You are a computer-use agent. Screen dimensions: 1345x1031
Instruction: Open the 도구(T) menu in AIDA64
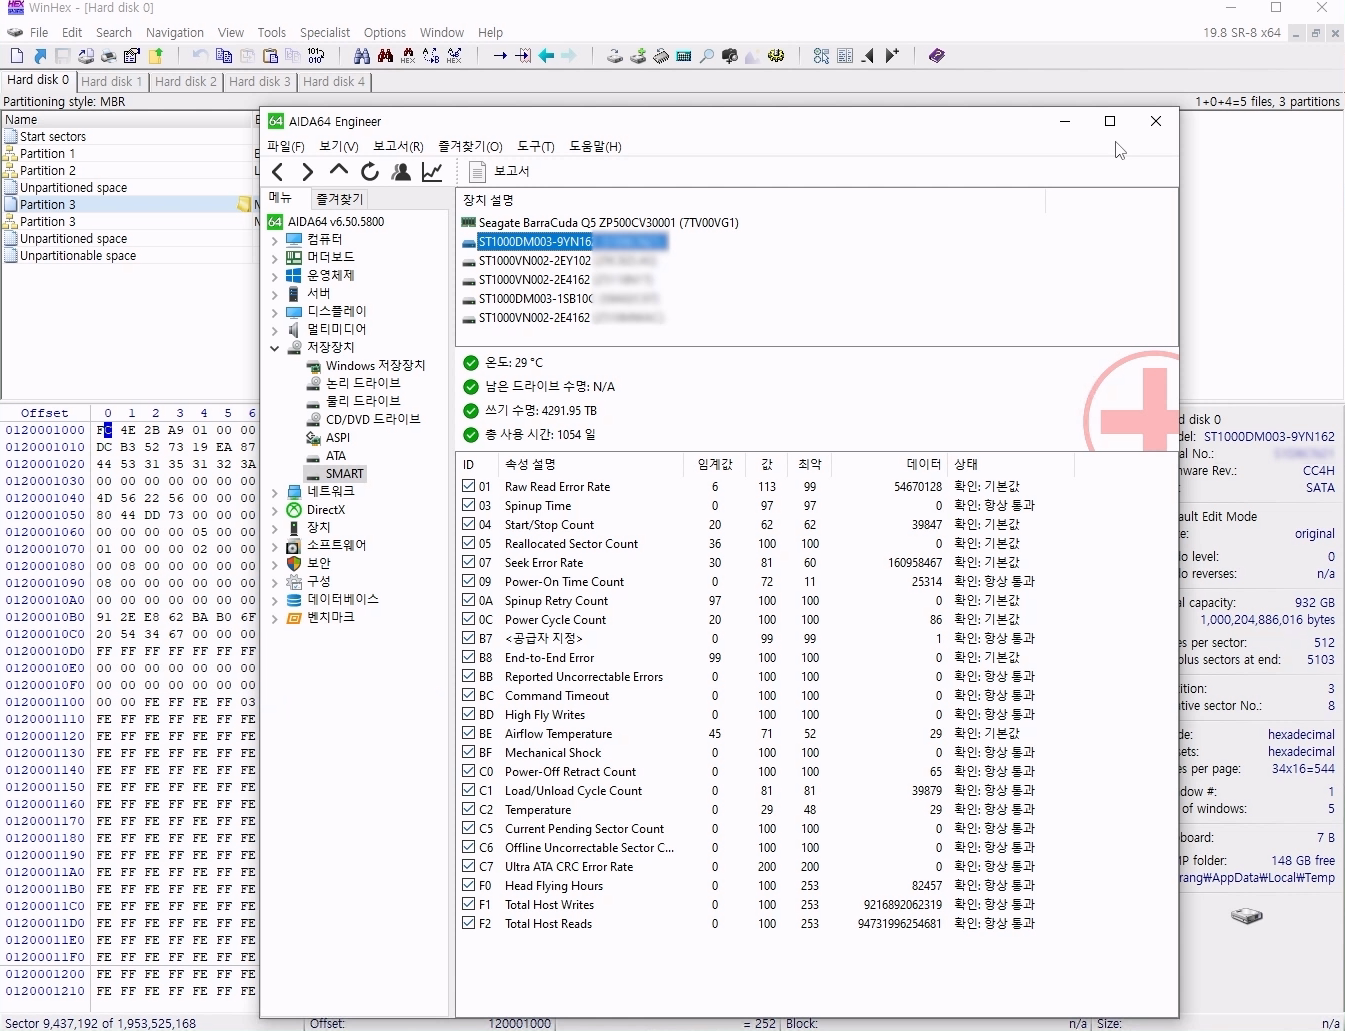coord(535,146)
